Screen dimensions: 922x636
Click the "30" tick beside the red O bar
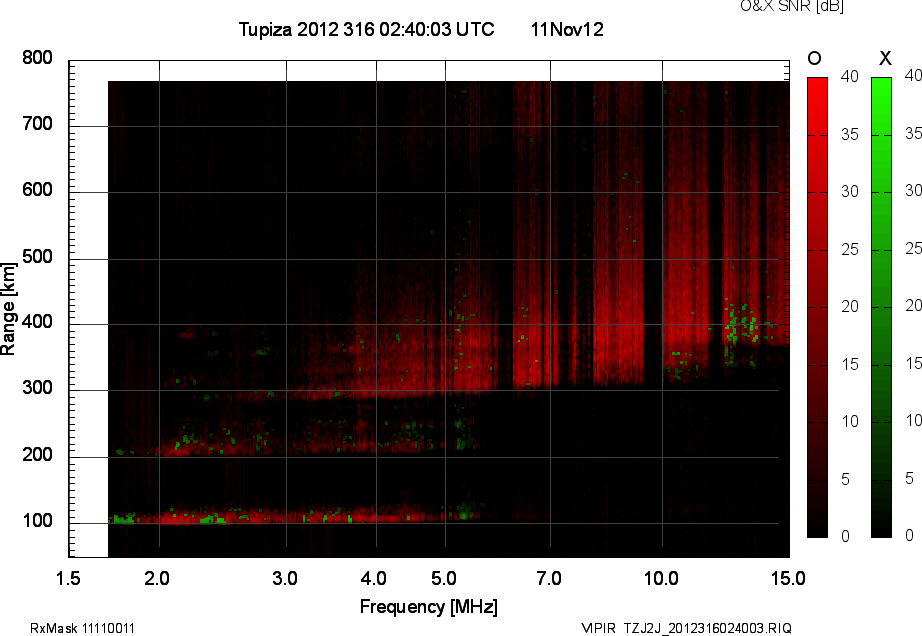click(x=850, y=192)
